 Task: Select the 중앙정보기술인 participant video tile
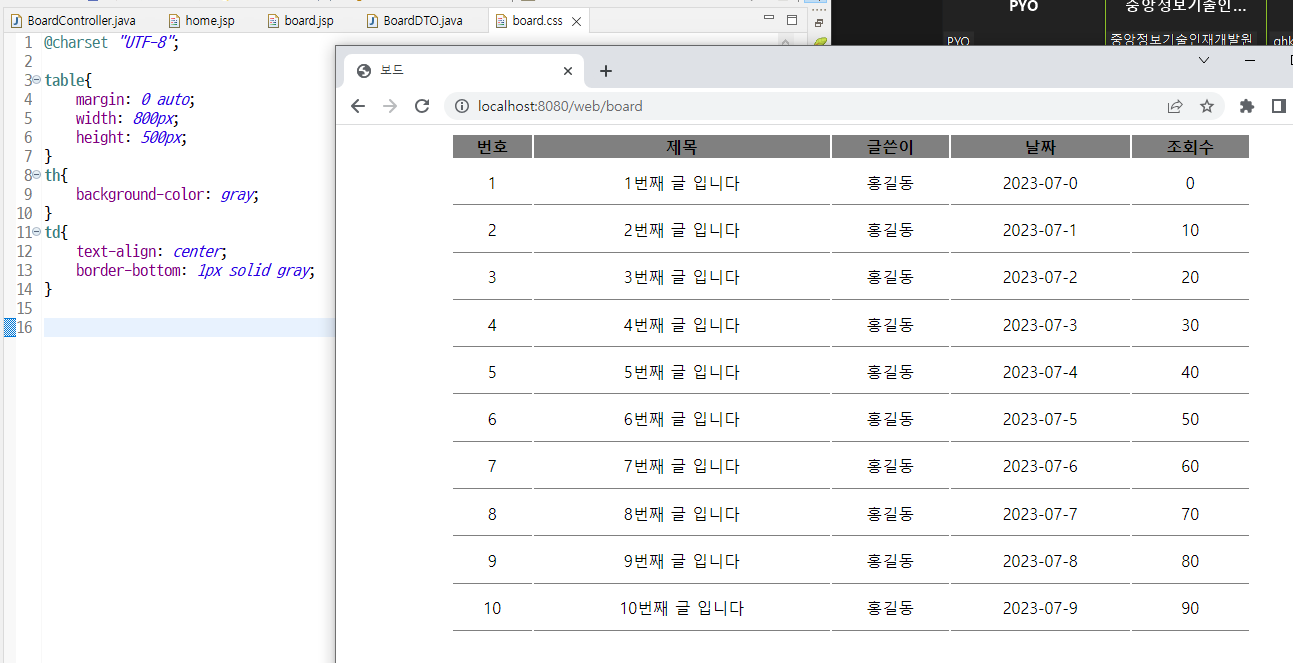tap(1185, 23)
